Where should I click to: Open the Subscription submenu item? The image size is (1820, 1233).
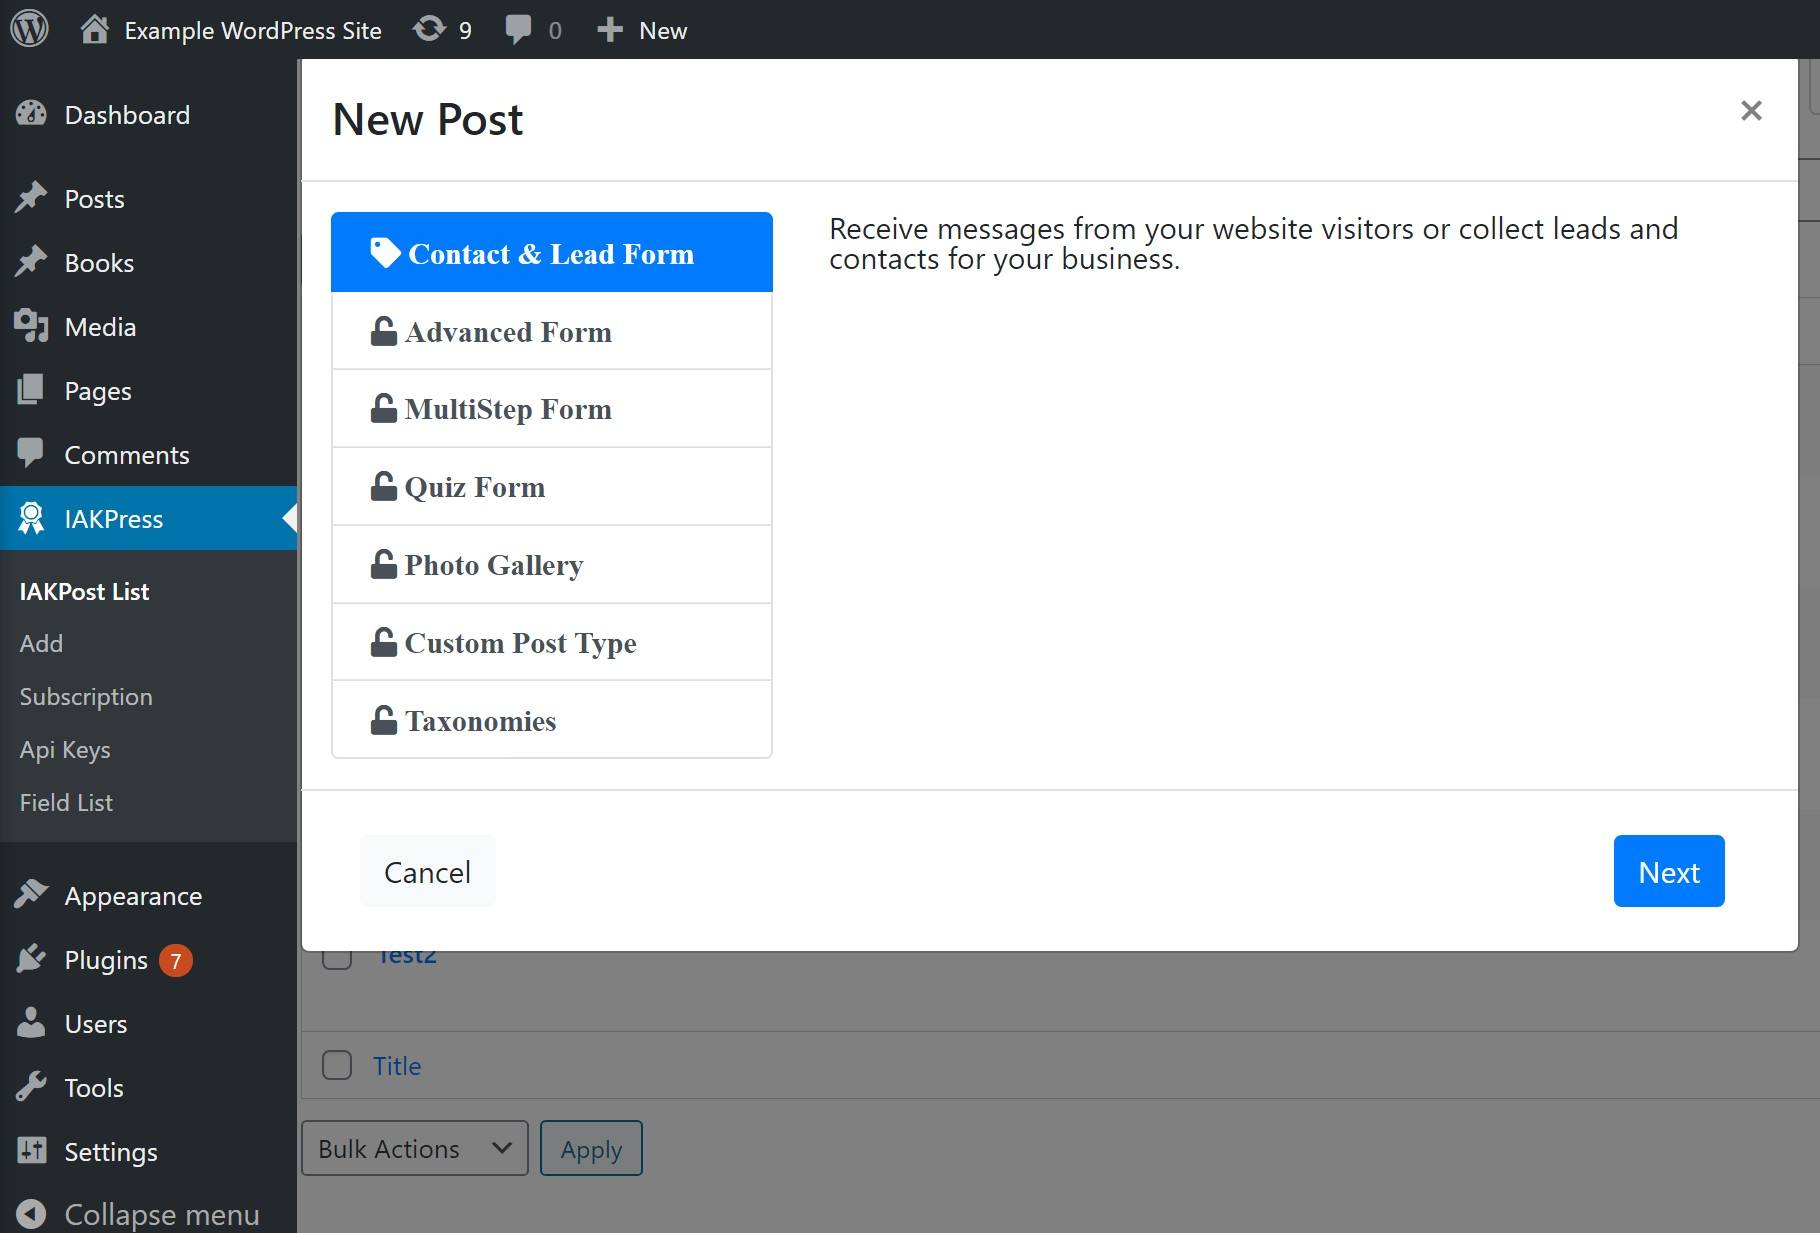pyautogui.click(x=86, y=696)
